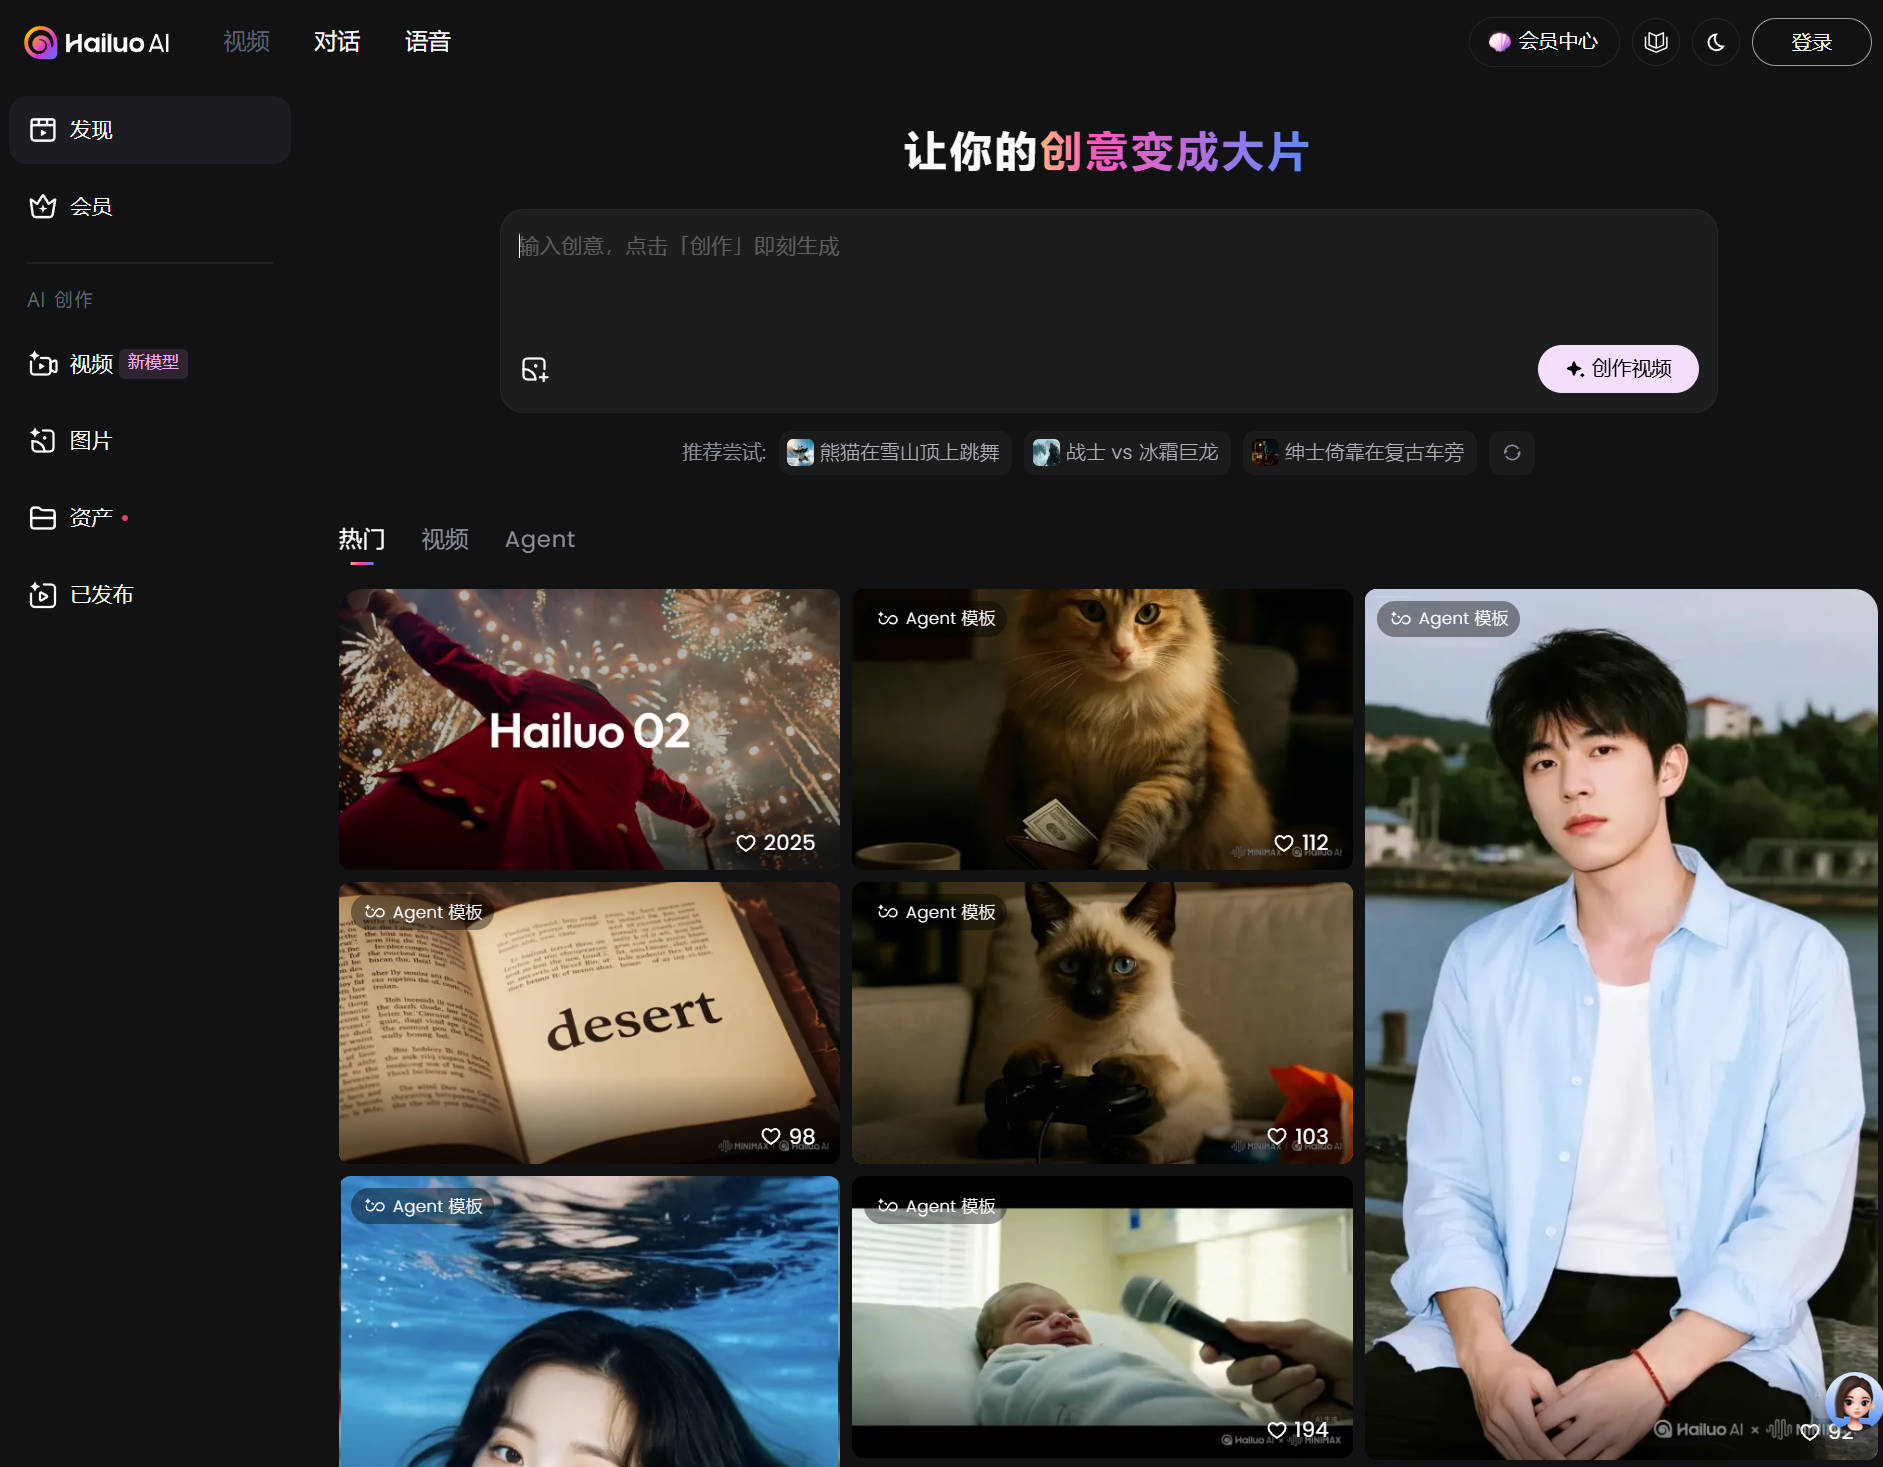Image resolution: width=1883 pixels, height=1467 pixels.
Task: Click the 登录 login button
Action: click(1810, 42)
